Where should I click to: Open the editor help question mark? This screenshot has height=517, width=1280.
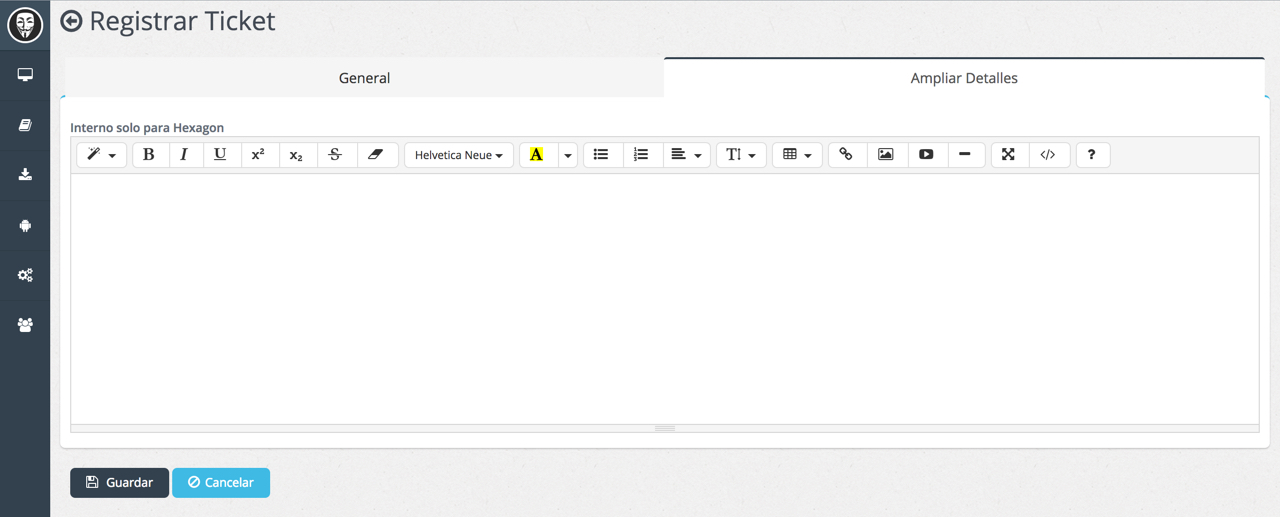tap(1092, 155)
